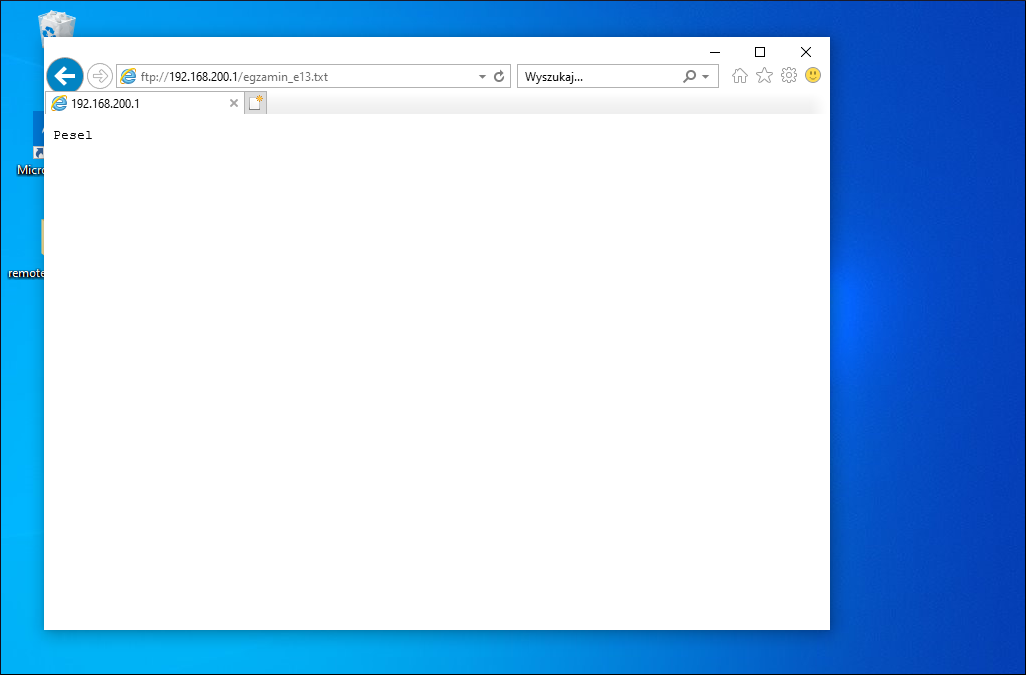Minimize the Internet Explorer window
This screenshot has height=675, width=1026.
[715, 52]
